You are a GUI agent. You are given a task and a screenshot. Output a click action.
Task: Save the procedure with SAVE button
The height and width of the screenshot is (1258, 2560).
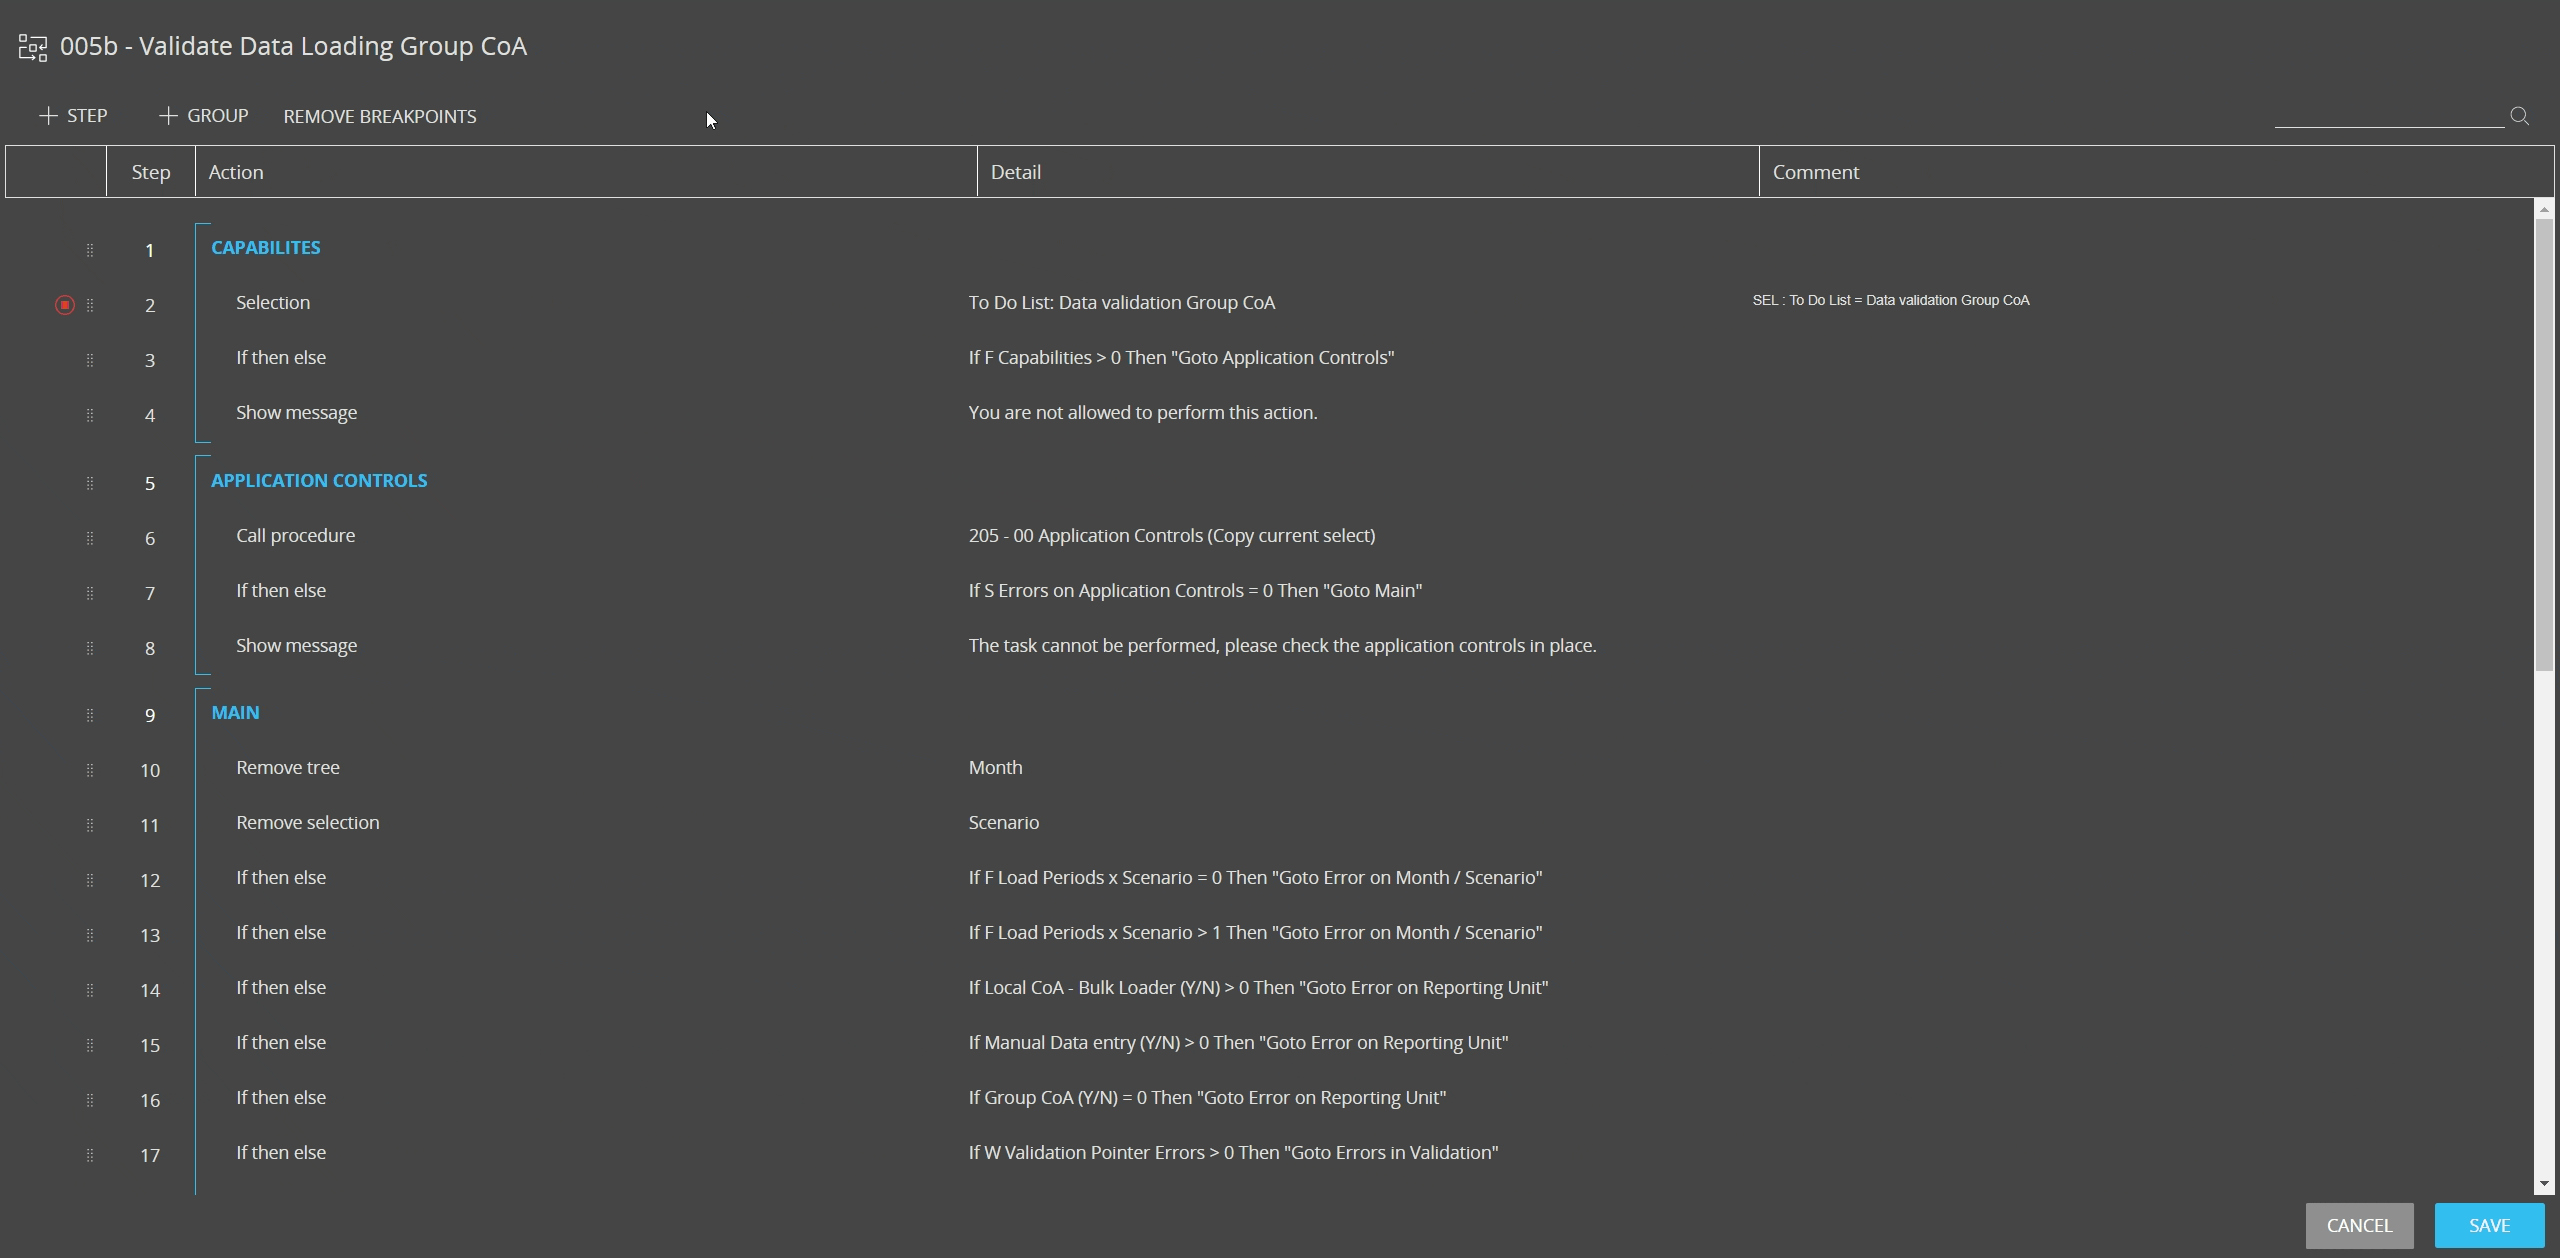tap(2488, 1225)
